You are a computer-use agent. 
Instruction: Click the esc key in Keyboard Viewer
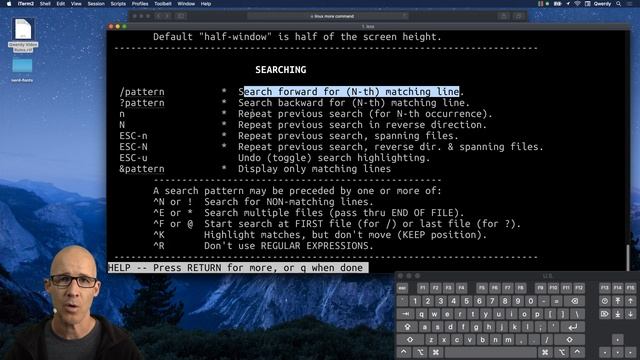pyautogui.click(x=402, y=288)
